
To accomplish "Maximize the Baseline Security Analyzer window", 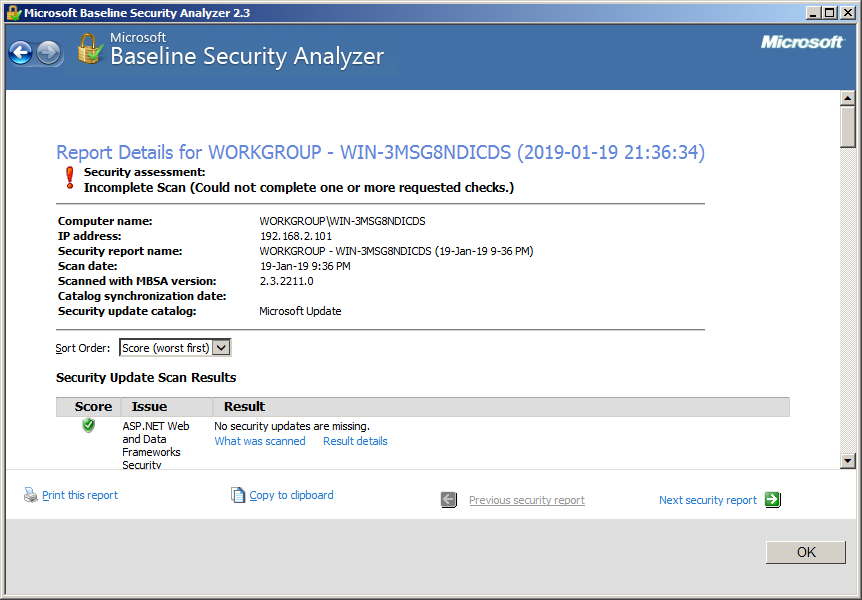I will pyautogui.click(x=830, y=13).
